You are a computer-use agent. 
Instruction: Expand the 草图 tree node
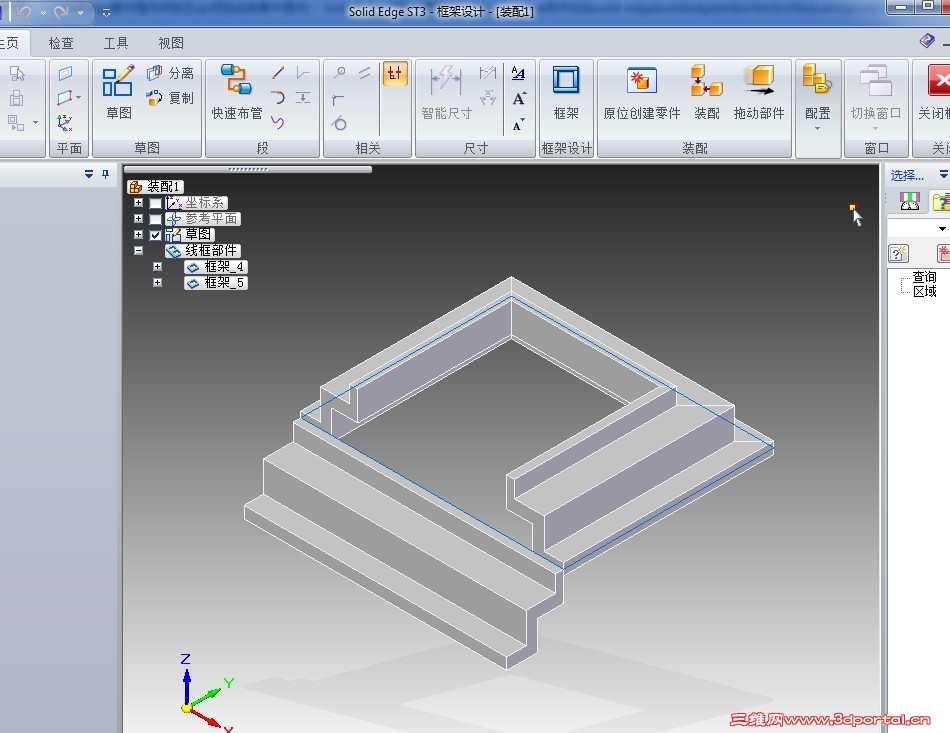pos(138,234)
